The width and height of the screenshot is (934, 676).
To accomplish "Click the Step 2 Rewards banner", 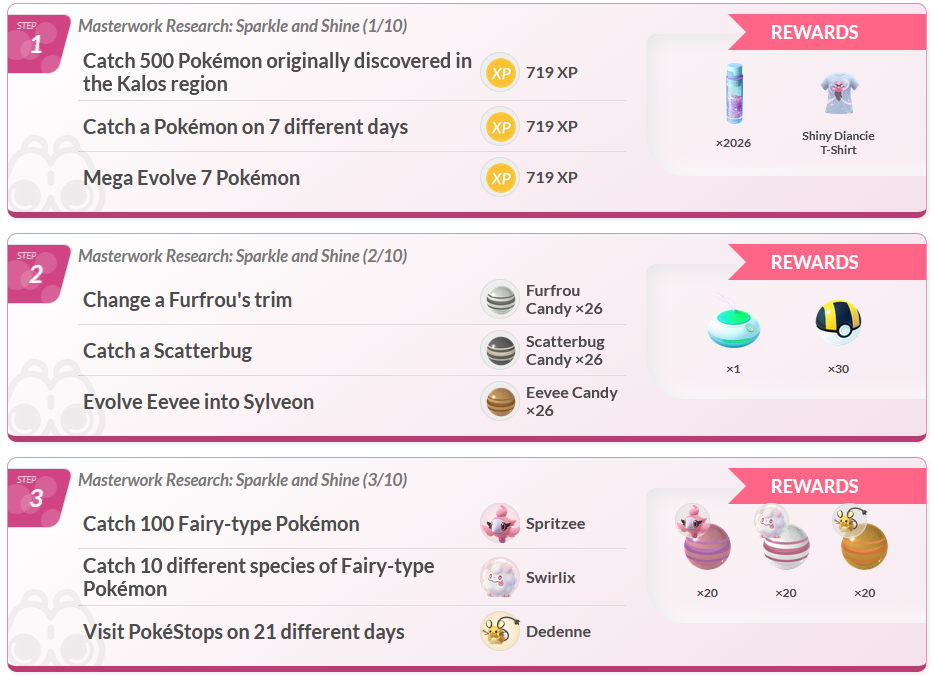I will point(814,262).
